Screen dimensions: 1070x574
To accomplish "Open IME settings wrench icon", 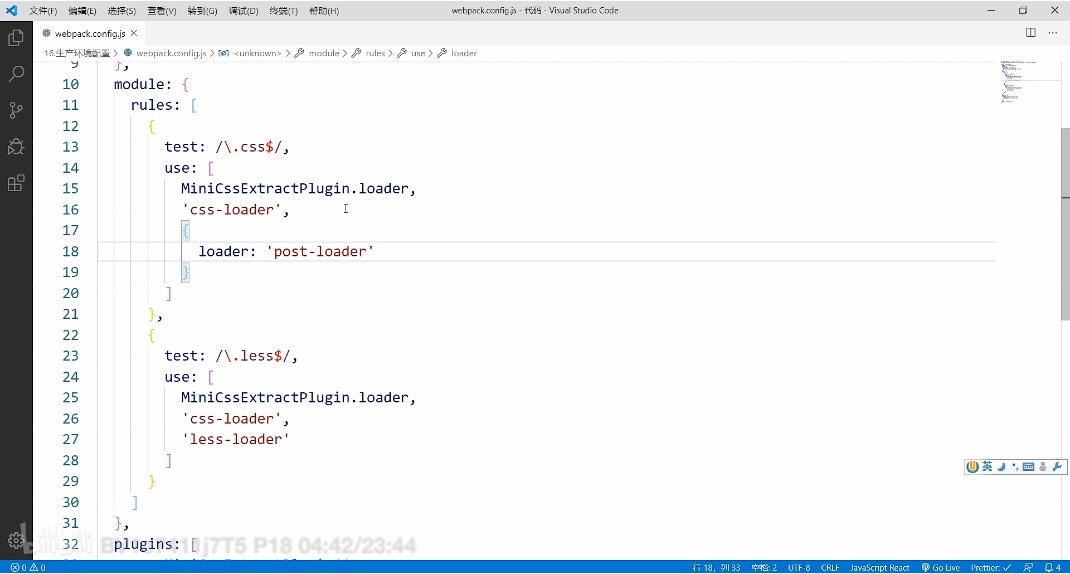I will tap(1057, 467).
